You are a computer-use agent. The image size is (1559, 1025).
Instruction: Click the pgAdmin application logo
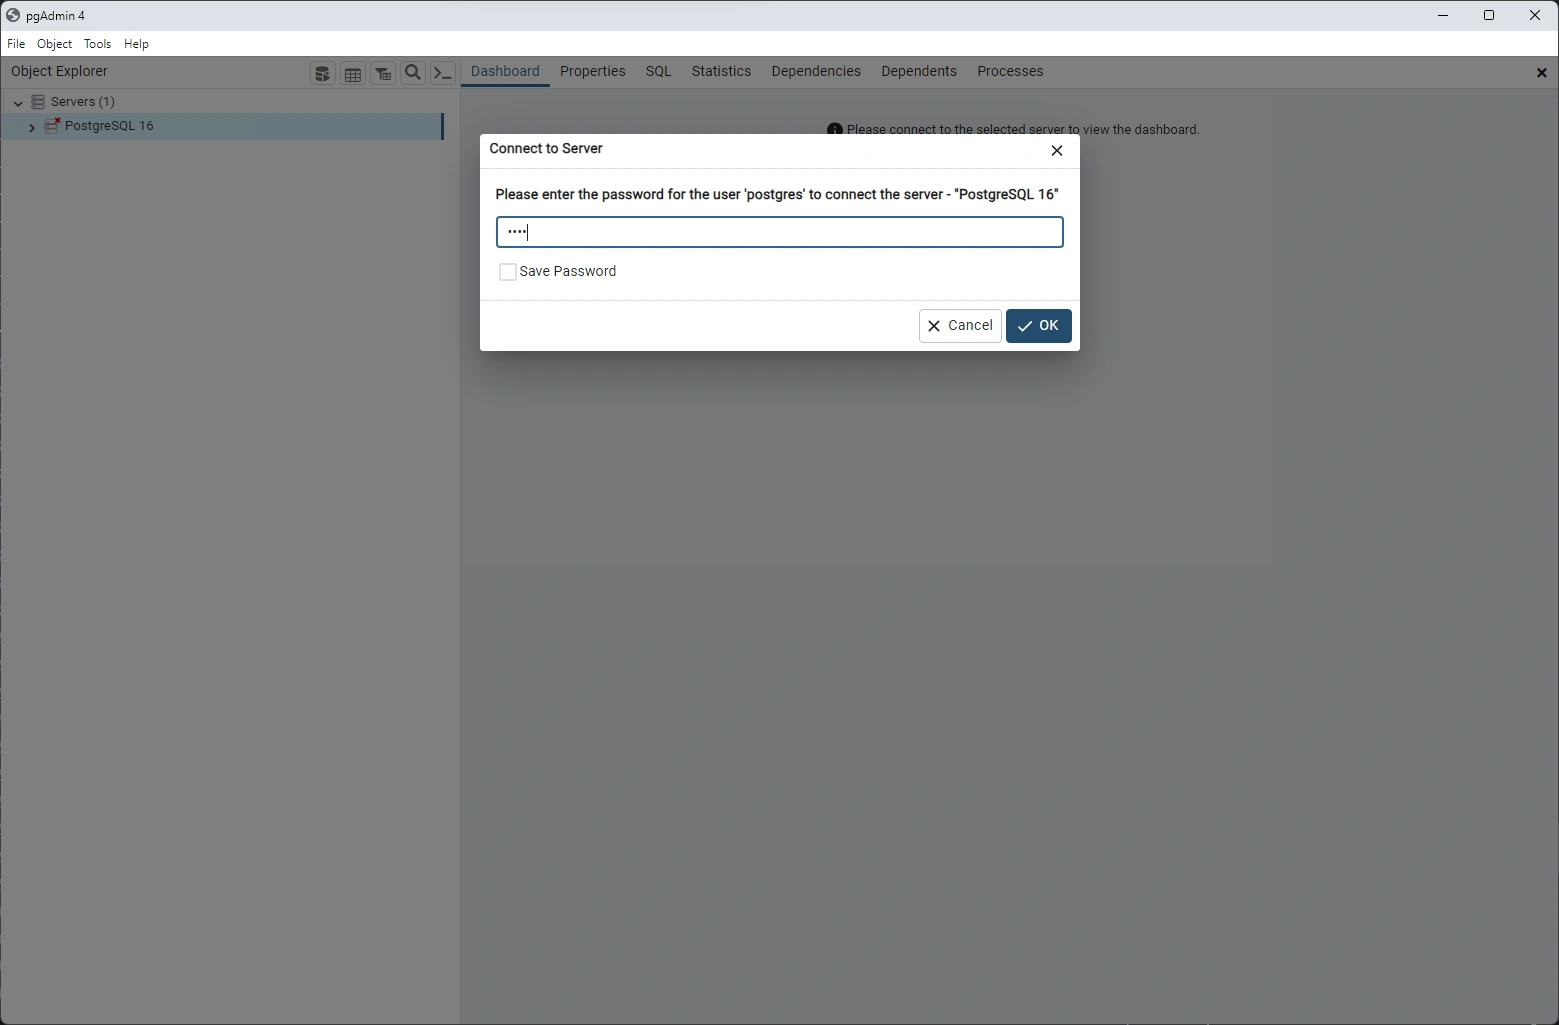[13, 15]
